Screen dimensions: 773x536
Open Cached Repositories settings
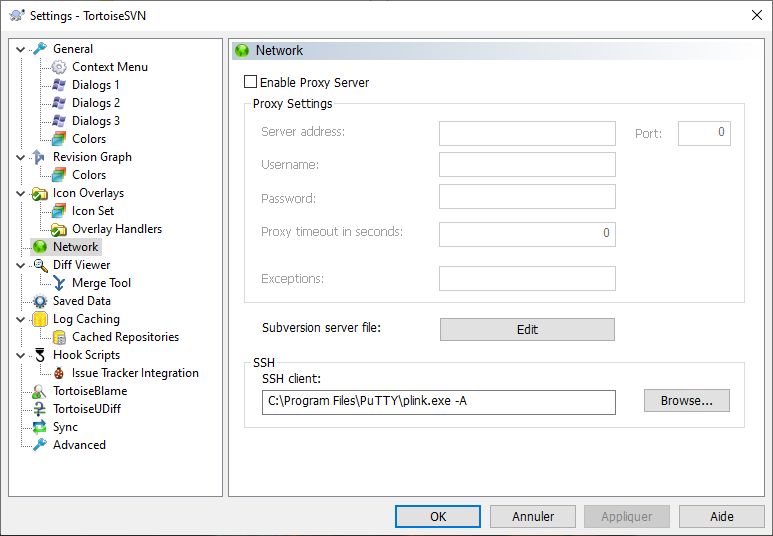(x=125, y=337)
